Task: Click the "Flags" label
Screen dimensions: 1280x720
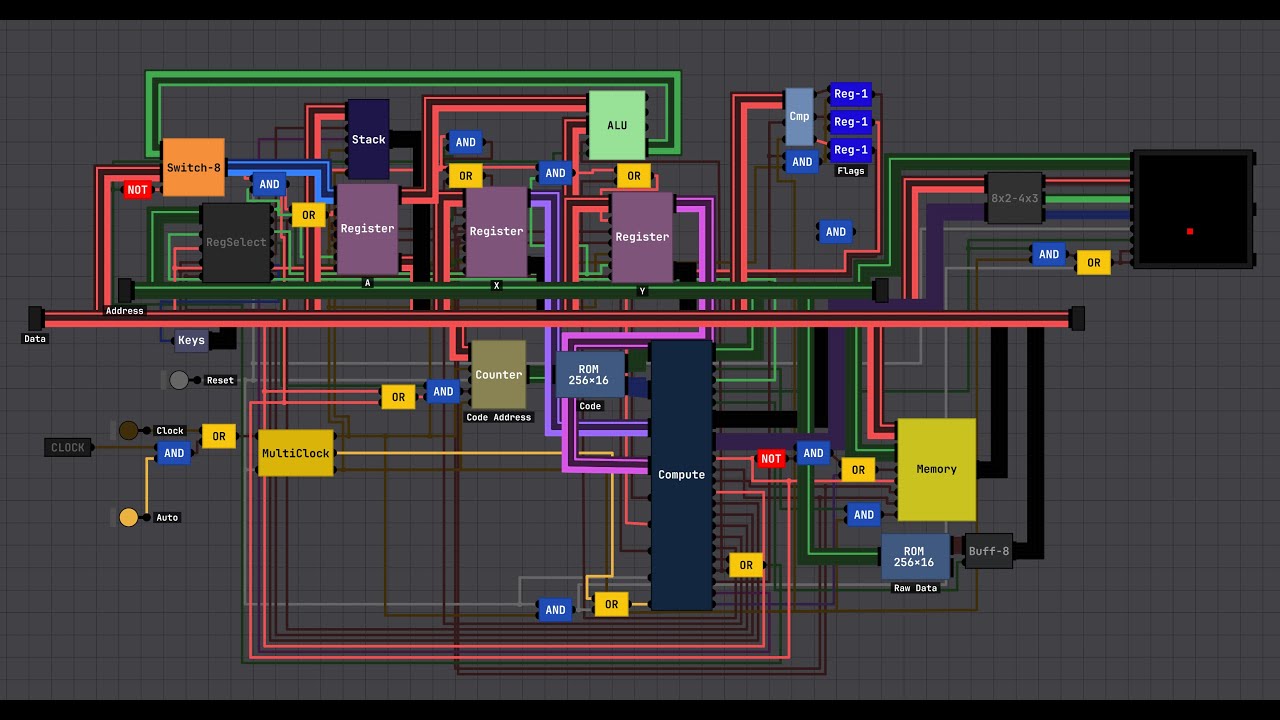Action: [x=851, y=171]
